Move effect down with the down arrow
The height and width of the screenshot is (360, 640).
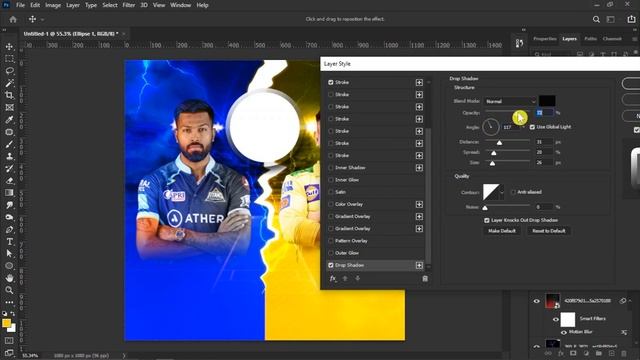[358, 278]
